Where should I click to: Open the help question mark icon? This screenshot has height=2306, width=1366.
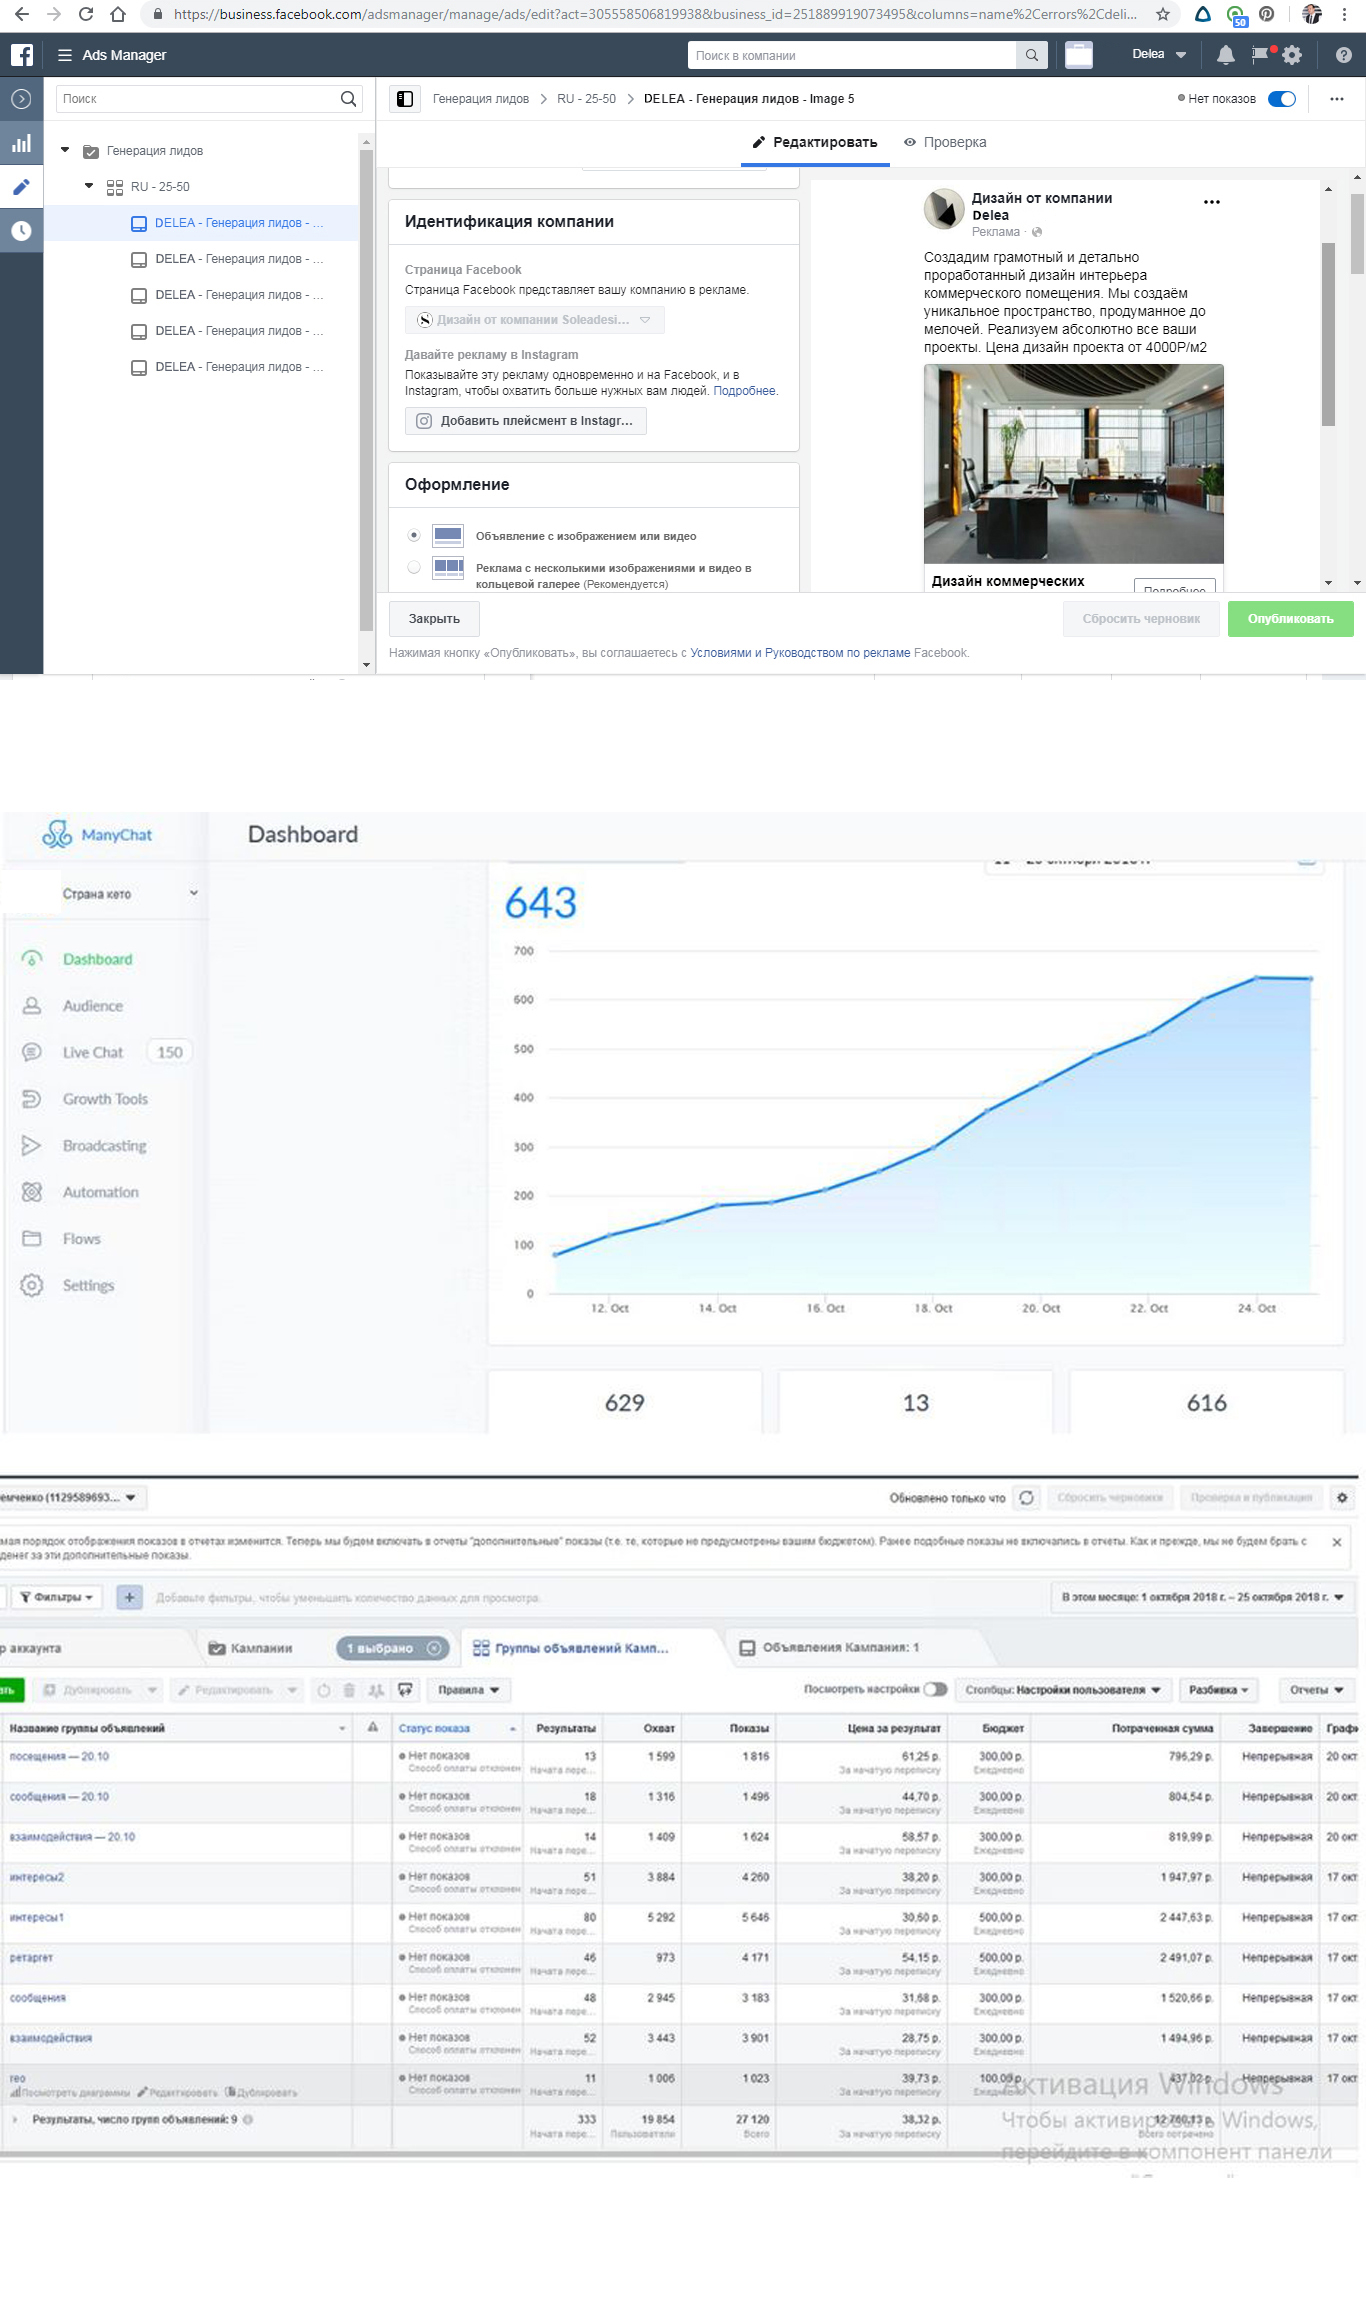coord(1344,55)
